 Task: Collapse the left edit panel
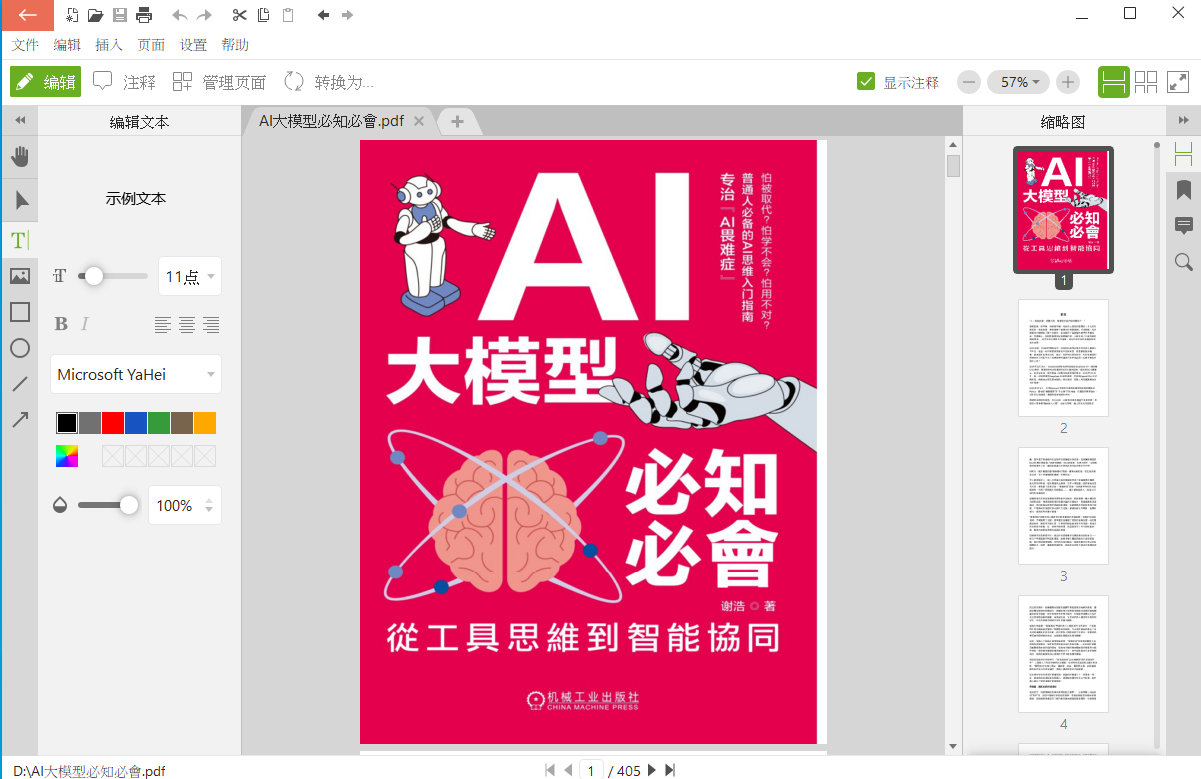click(x=19, y=120)
